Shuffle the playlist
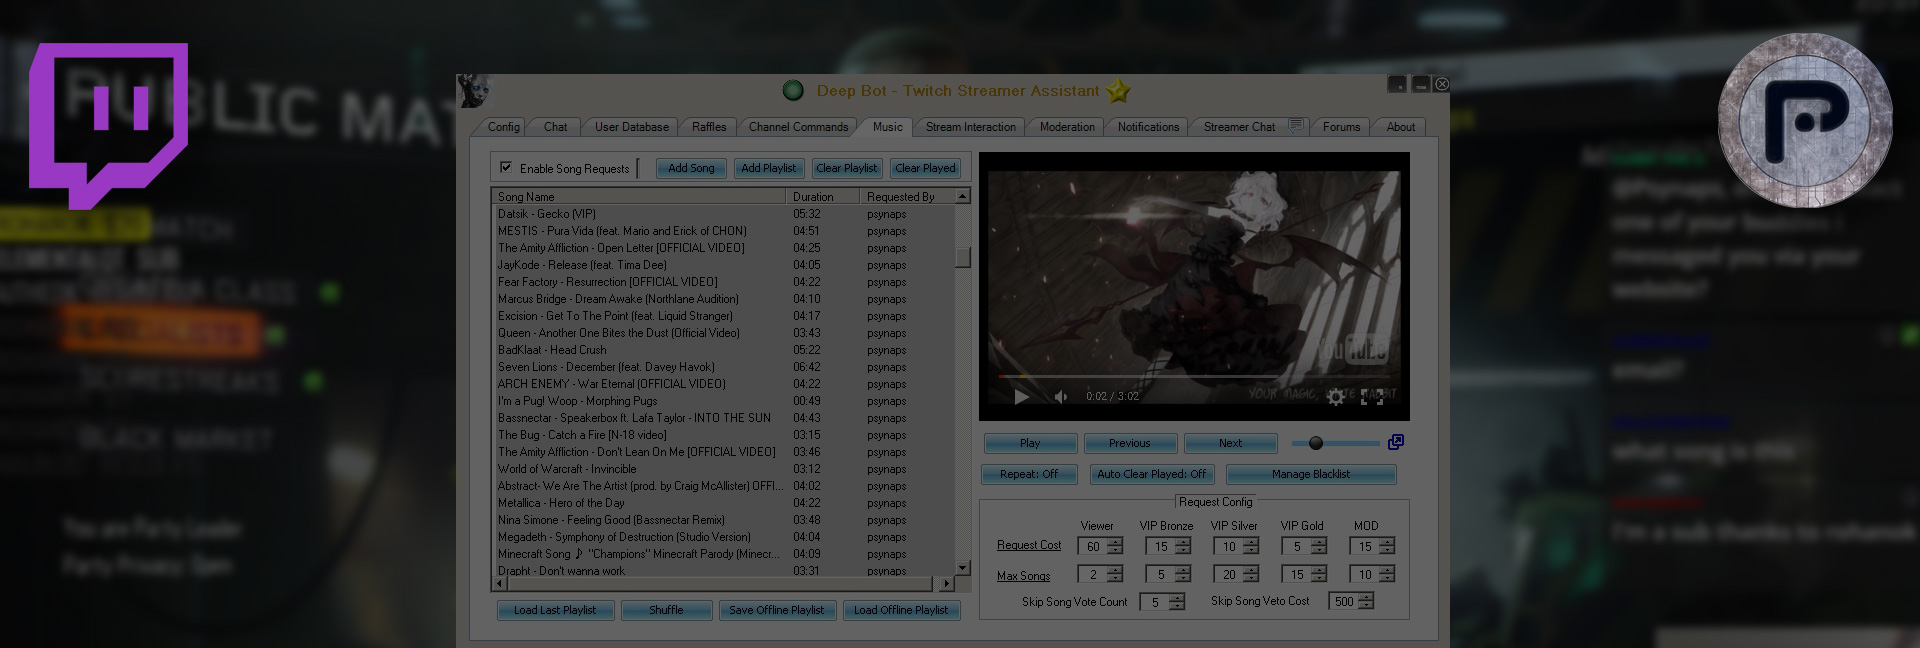 [666, 610]
